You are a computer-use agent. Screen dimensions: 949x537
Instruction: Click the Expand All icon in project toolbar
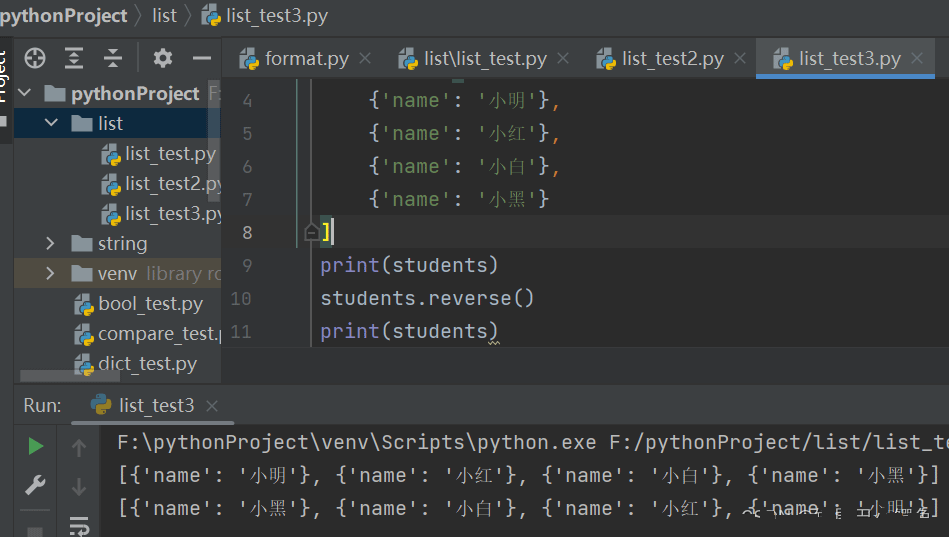tap(74, 58)
